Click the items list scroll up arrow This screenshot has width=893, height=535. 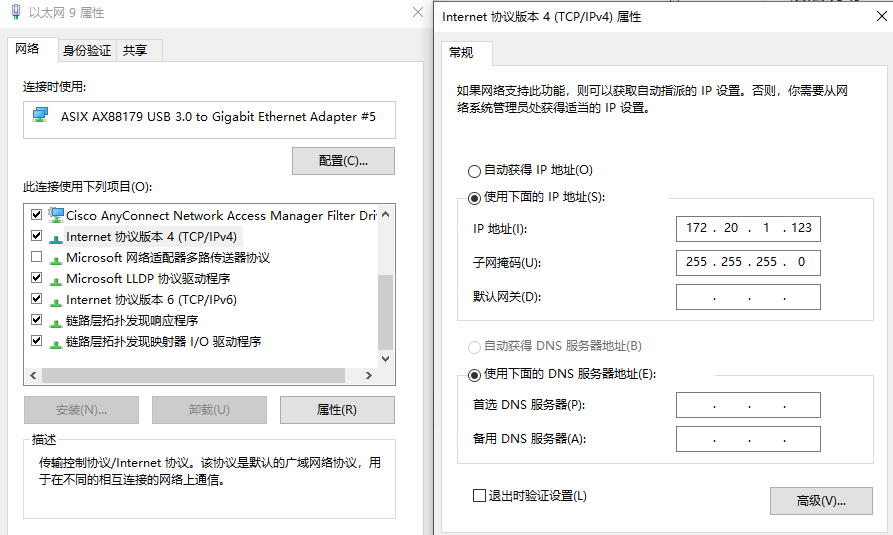pyautogui.click(x=386, y=214)
